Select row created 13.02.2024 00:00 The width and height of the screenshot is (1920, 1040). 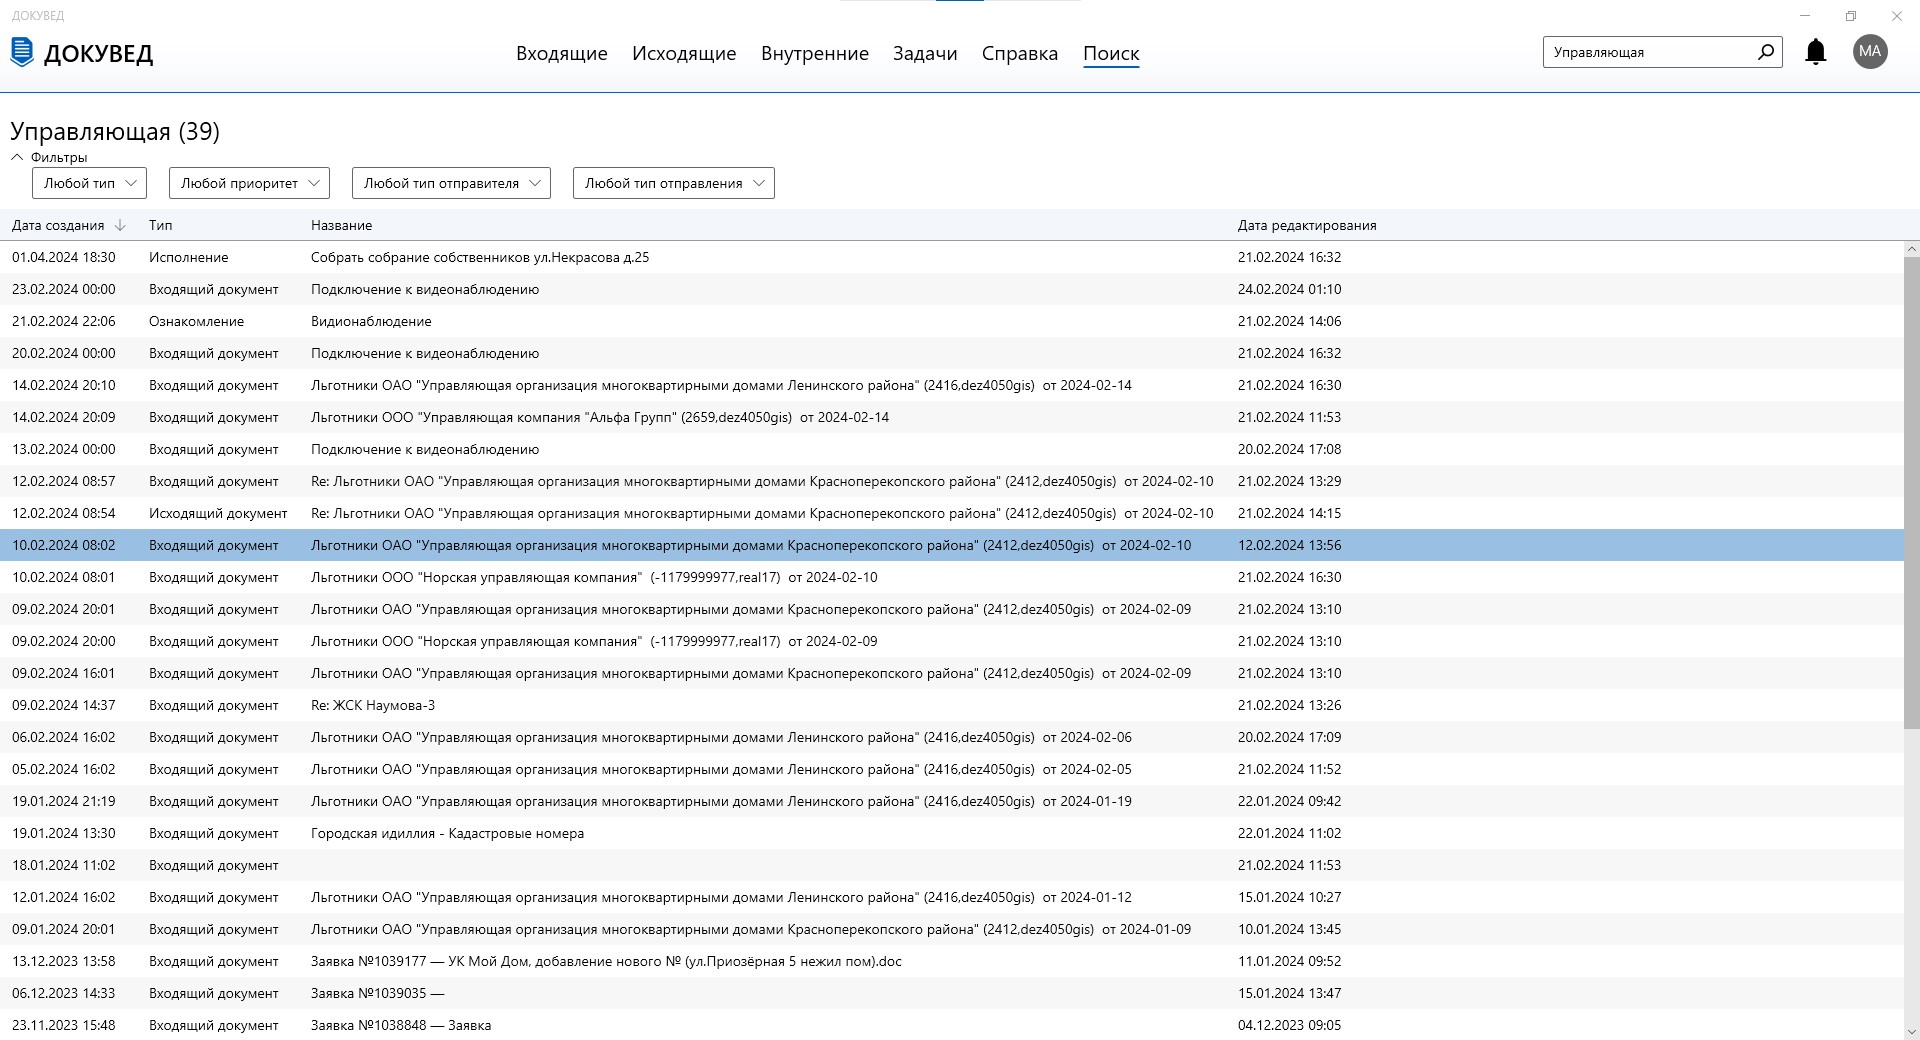click(951, 449)
